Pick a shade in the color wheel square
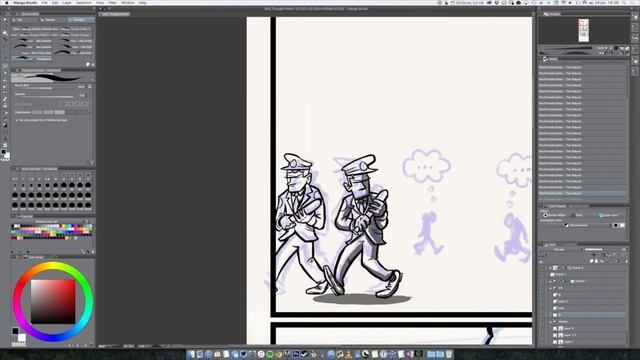The image size is (640, 360). pos(53,301)
